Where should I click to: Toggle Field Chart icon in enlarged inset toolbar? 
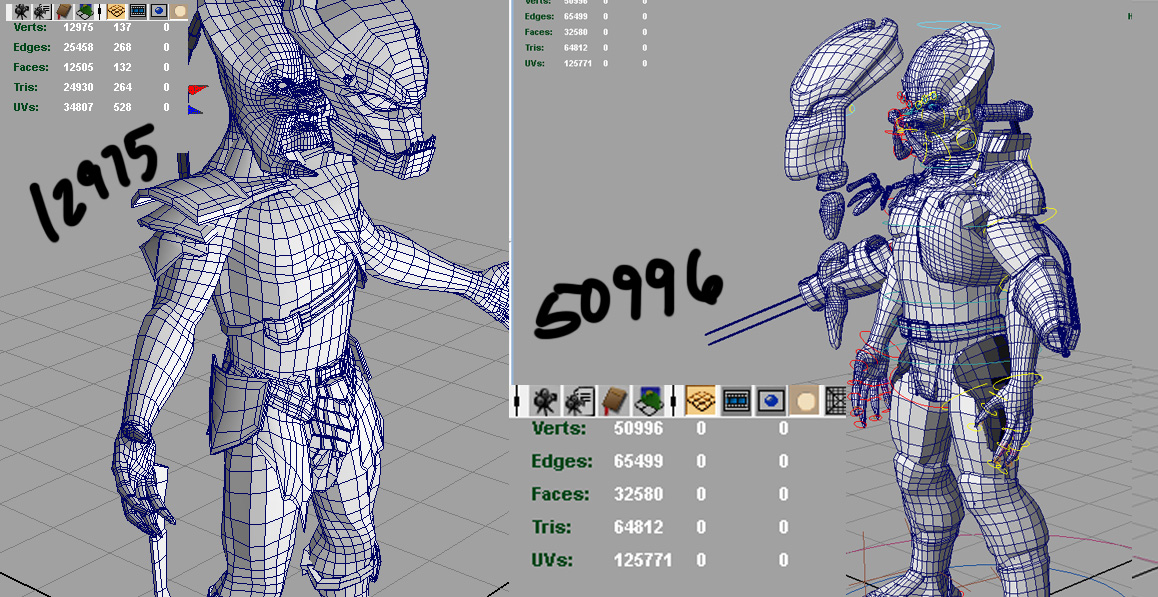[x=835, y=401]
